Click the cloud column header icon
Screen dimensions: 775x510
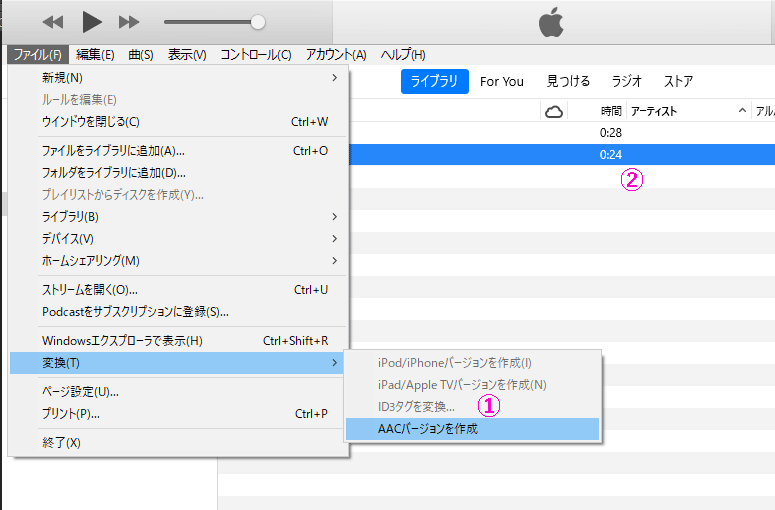click(x=554, y=112)
